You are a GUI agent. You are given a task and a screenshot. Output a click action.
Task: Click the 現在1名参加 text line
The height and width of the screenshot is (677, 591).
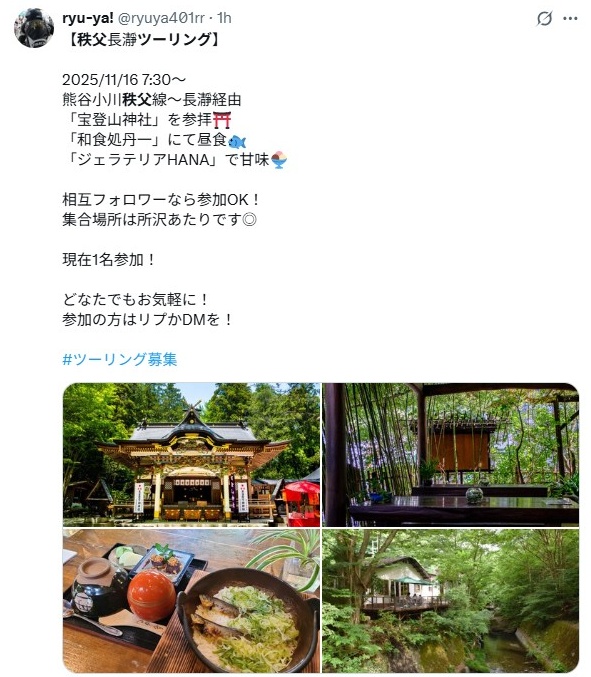click(x=108, y=259)
